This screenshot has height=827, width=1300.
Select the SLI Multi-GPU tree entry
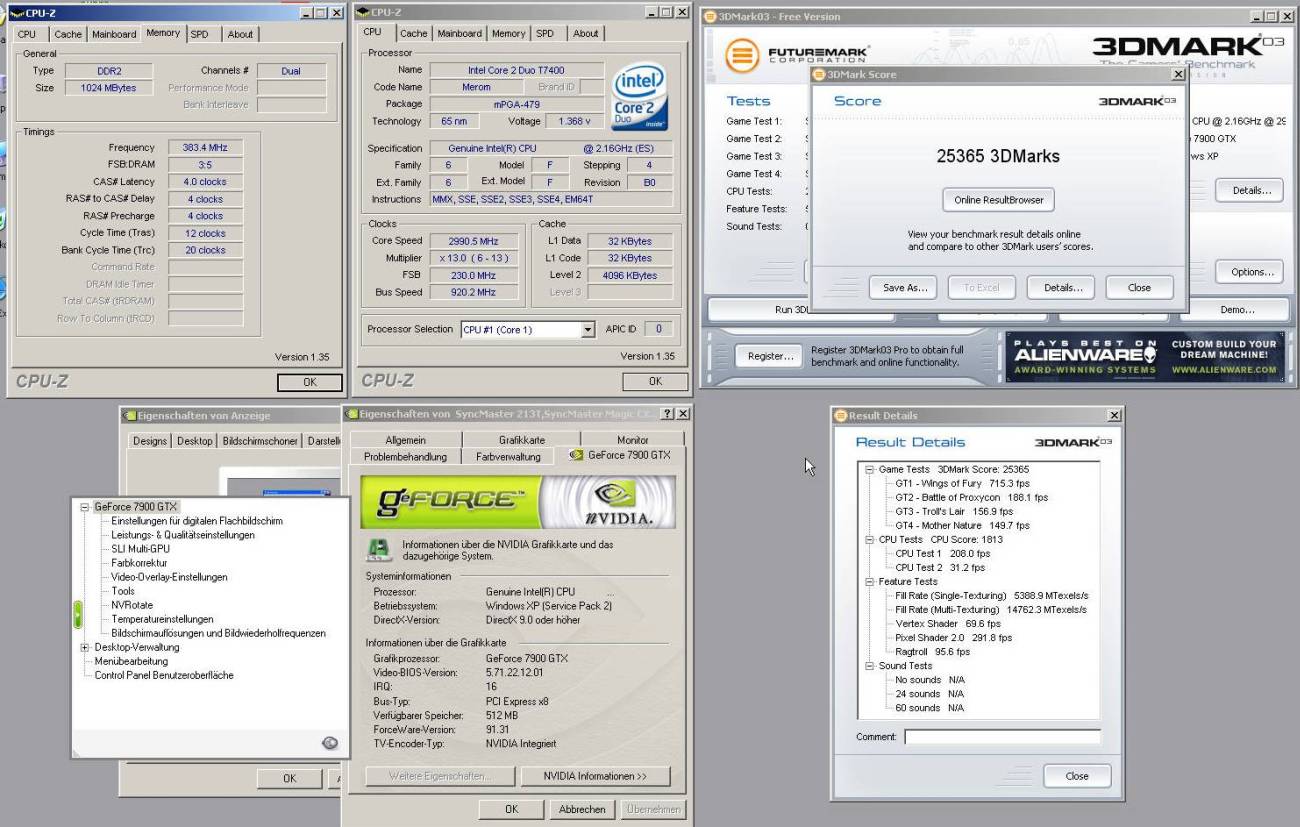pyautogui.click(x=141, y=549)
